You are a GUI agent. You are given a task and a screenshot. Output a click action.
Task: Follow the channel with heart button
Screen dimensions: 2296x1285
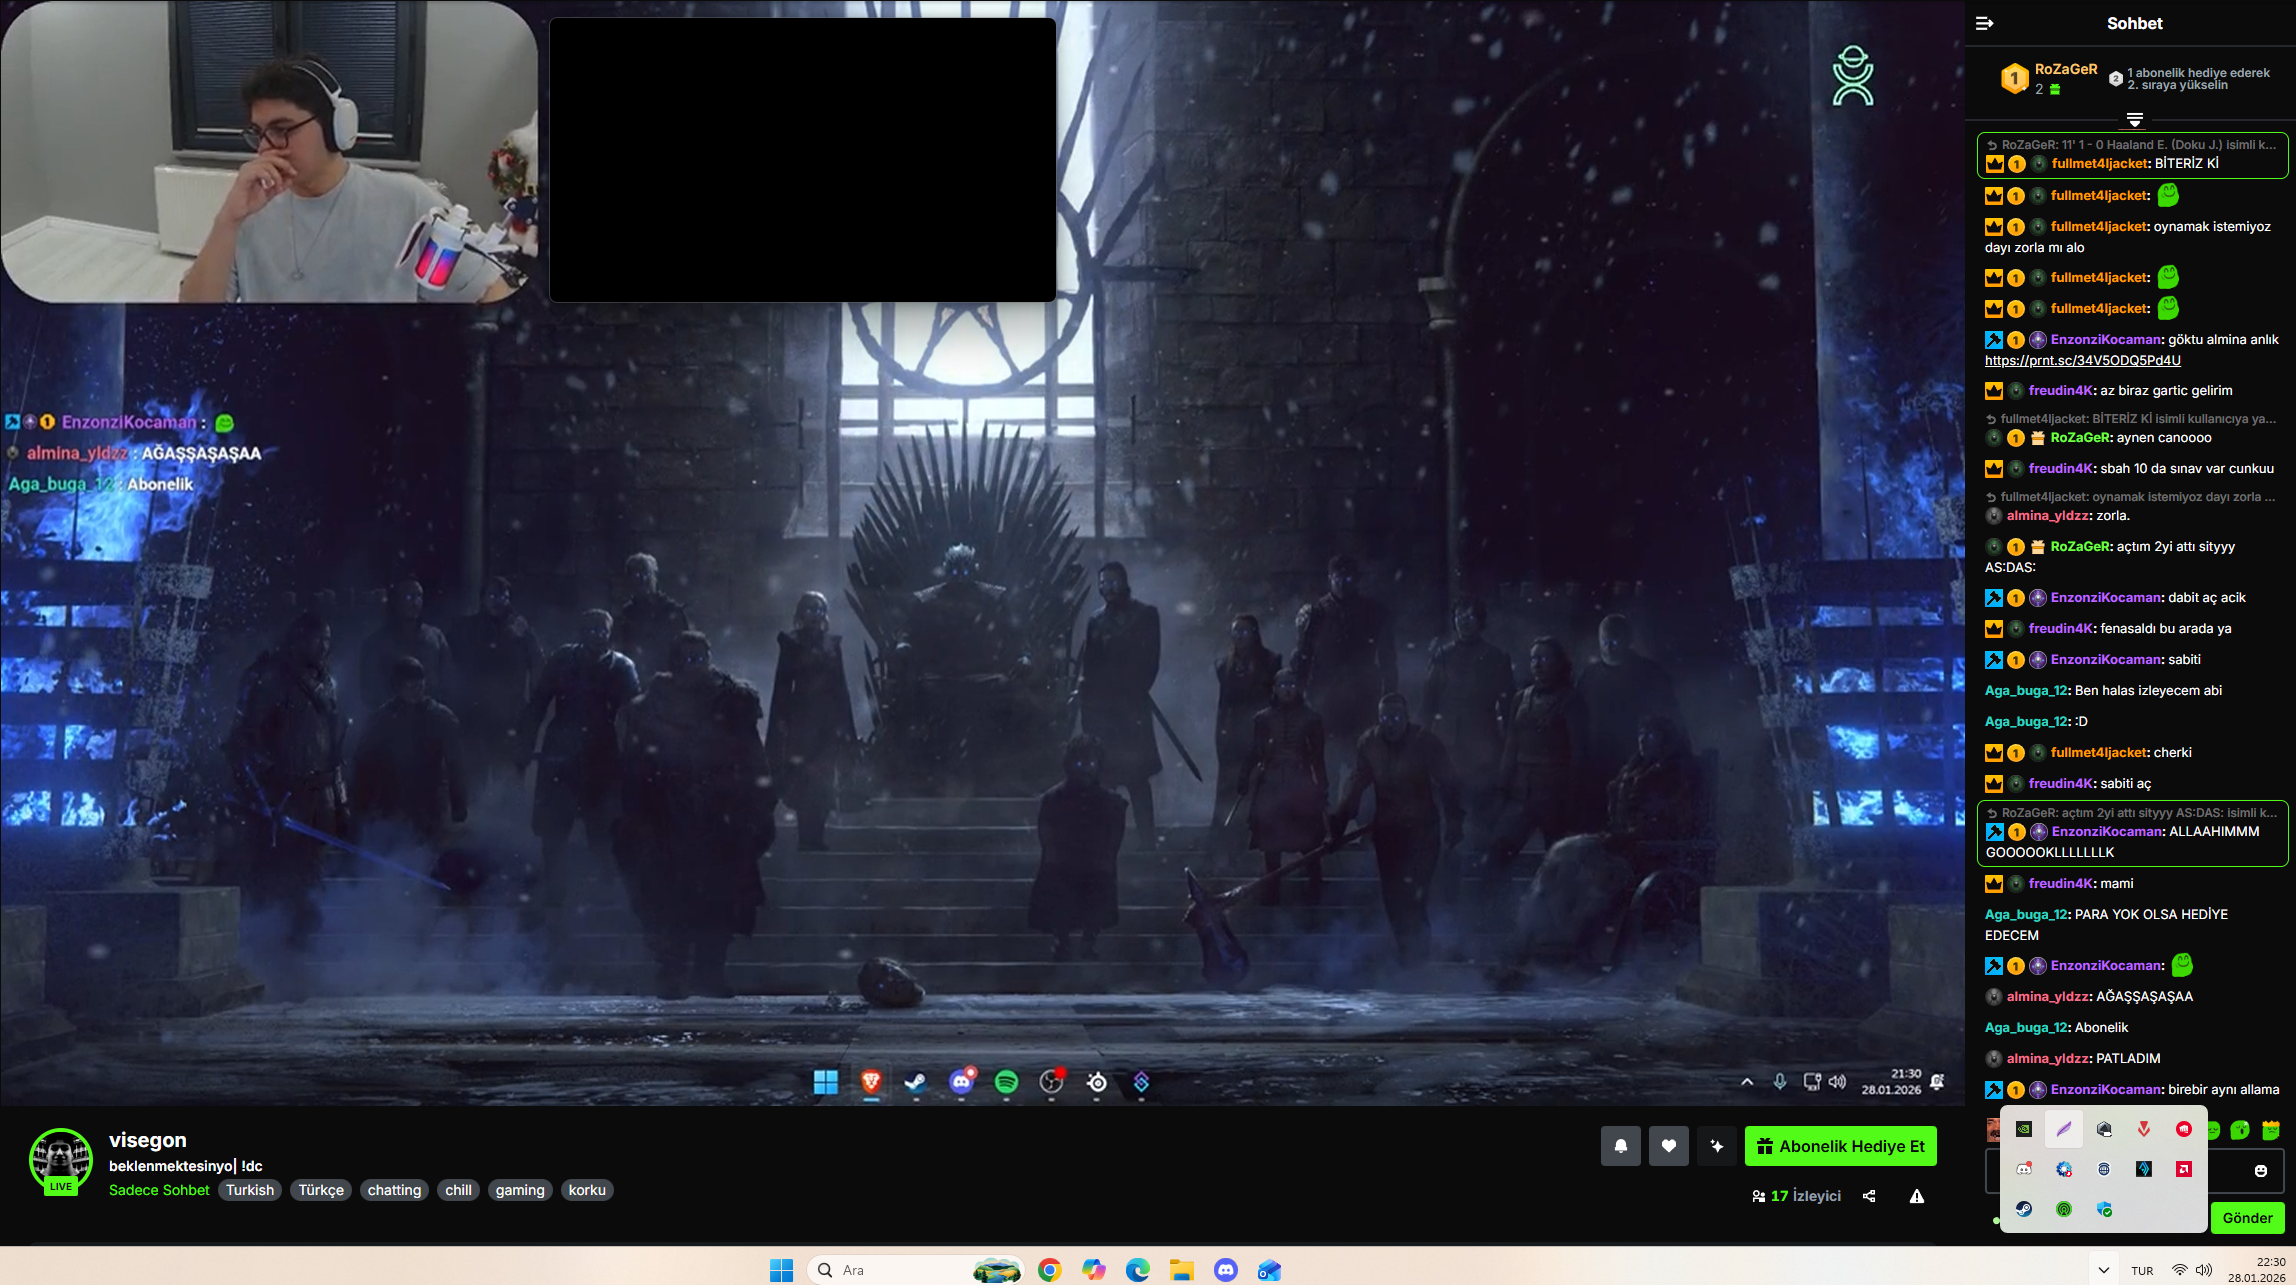coord(1669,1146)
